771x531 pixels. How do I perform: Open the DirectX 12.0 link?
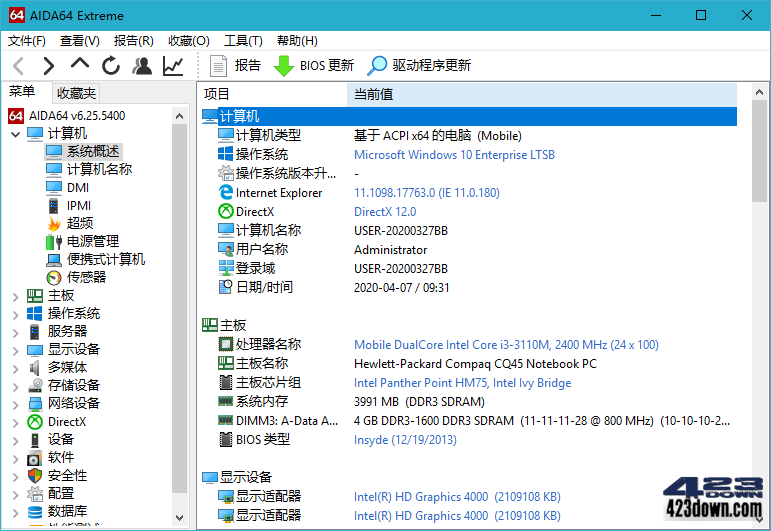[x=385, y=212]
